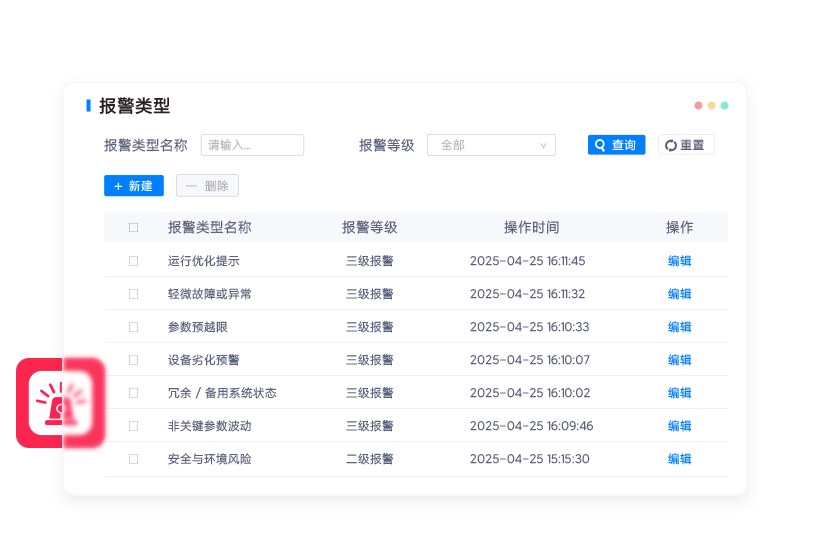Viewport: 827px width, 545px height.
Task: Select the checkbox for 安全与环境风险 row
Action: tap(133, 459)
